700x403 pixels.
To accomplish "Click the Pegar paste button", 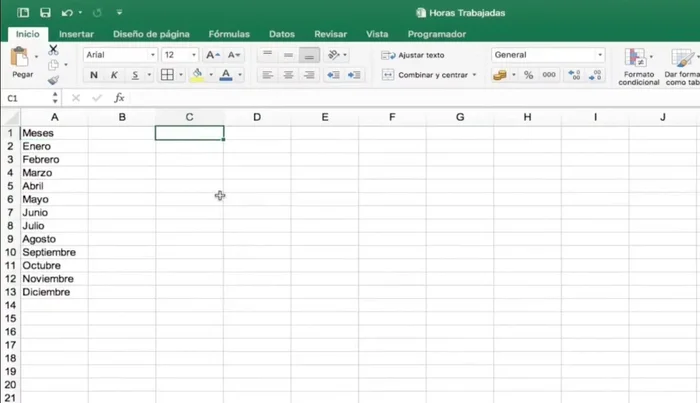I will pos(22,63).
